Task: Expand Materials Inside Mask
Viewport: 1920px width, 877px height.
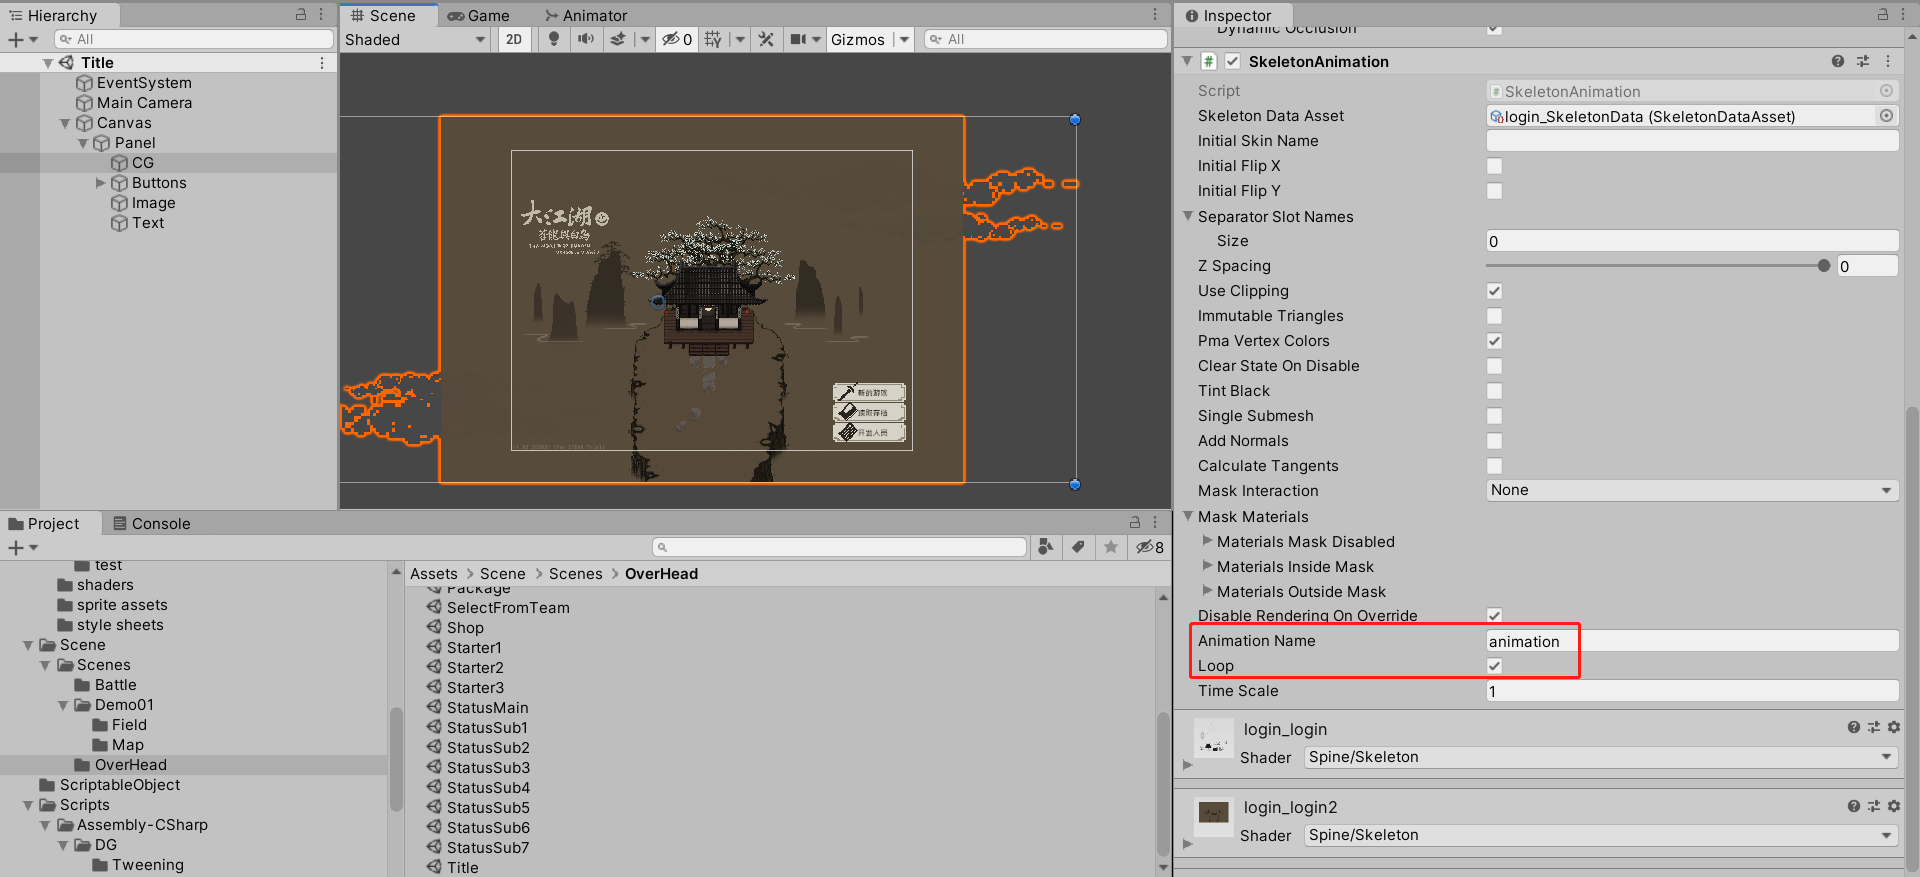Action: 1207,566
